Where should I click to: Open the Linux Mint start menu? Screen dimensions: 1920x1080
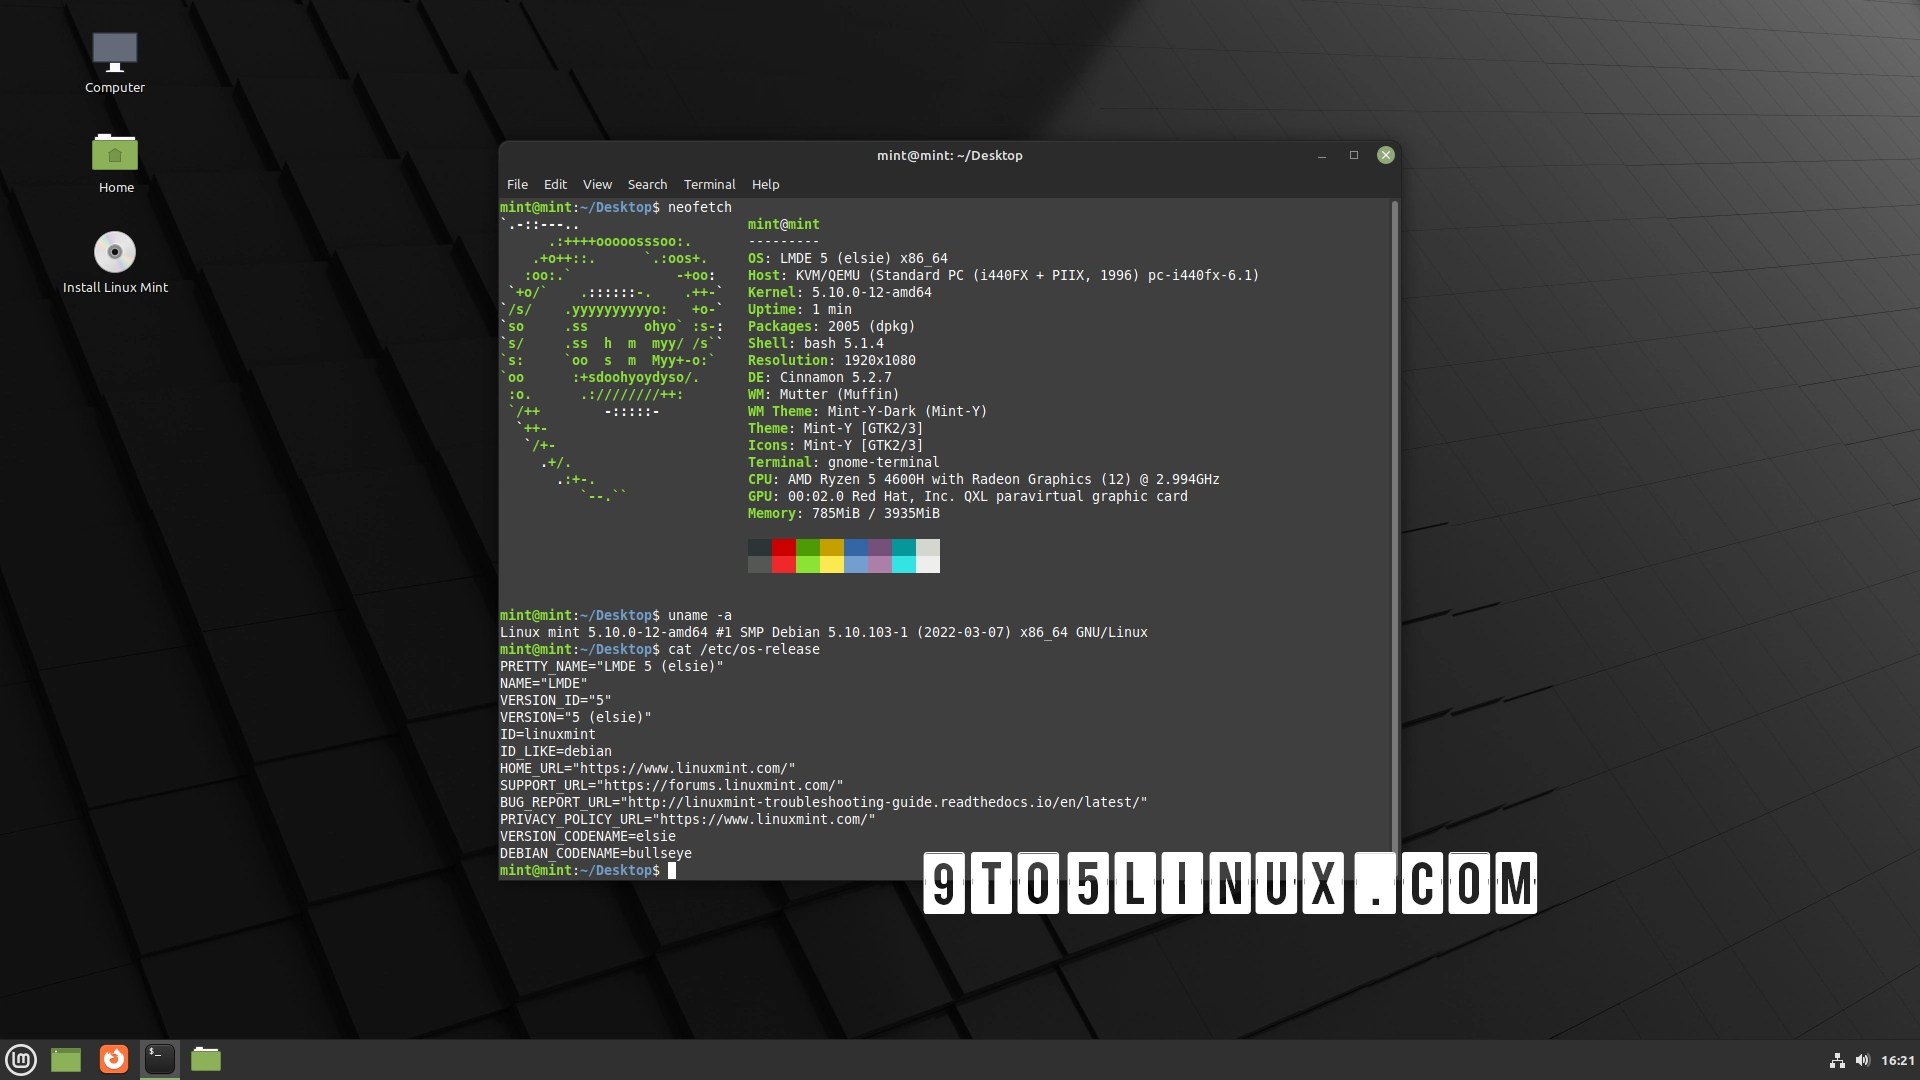coord(21,1059)
